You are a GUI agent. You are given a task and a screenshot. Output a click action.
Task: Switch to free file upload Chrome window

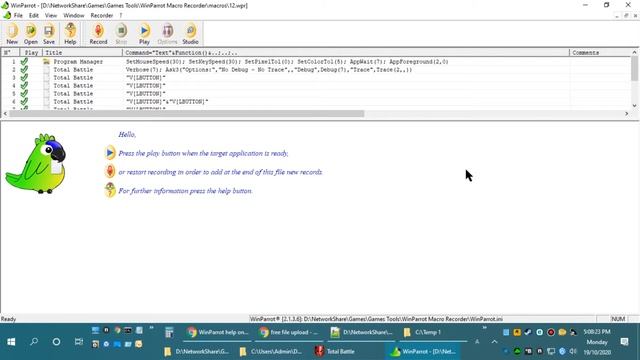(x=289, y=332)
